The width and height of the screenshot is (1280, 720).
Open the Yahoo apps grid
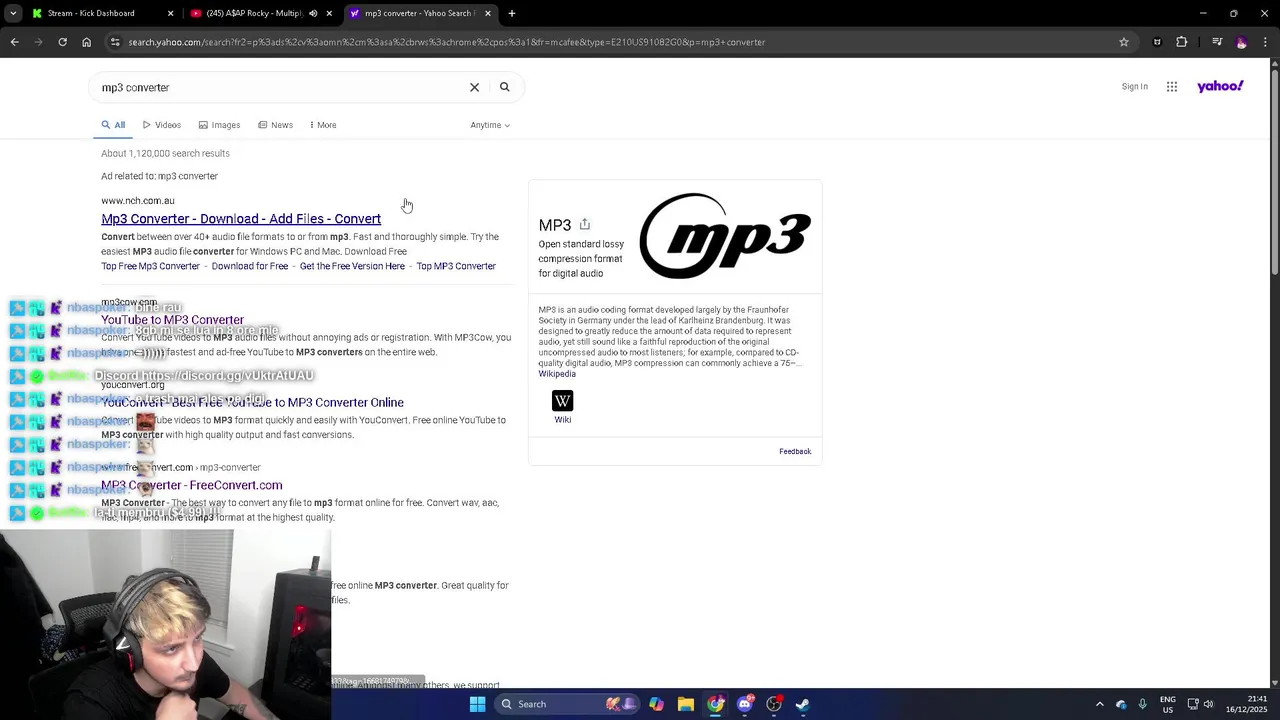tap(1172, 87)
